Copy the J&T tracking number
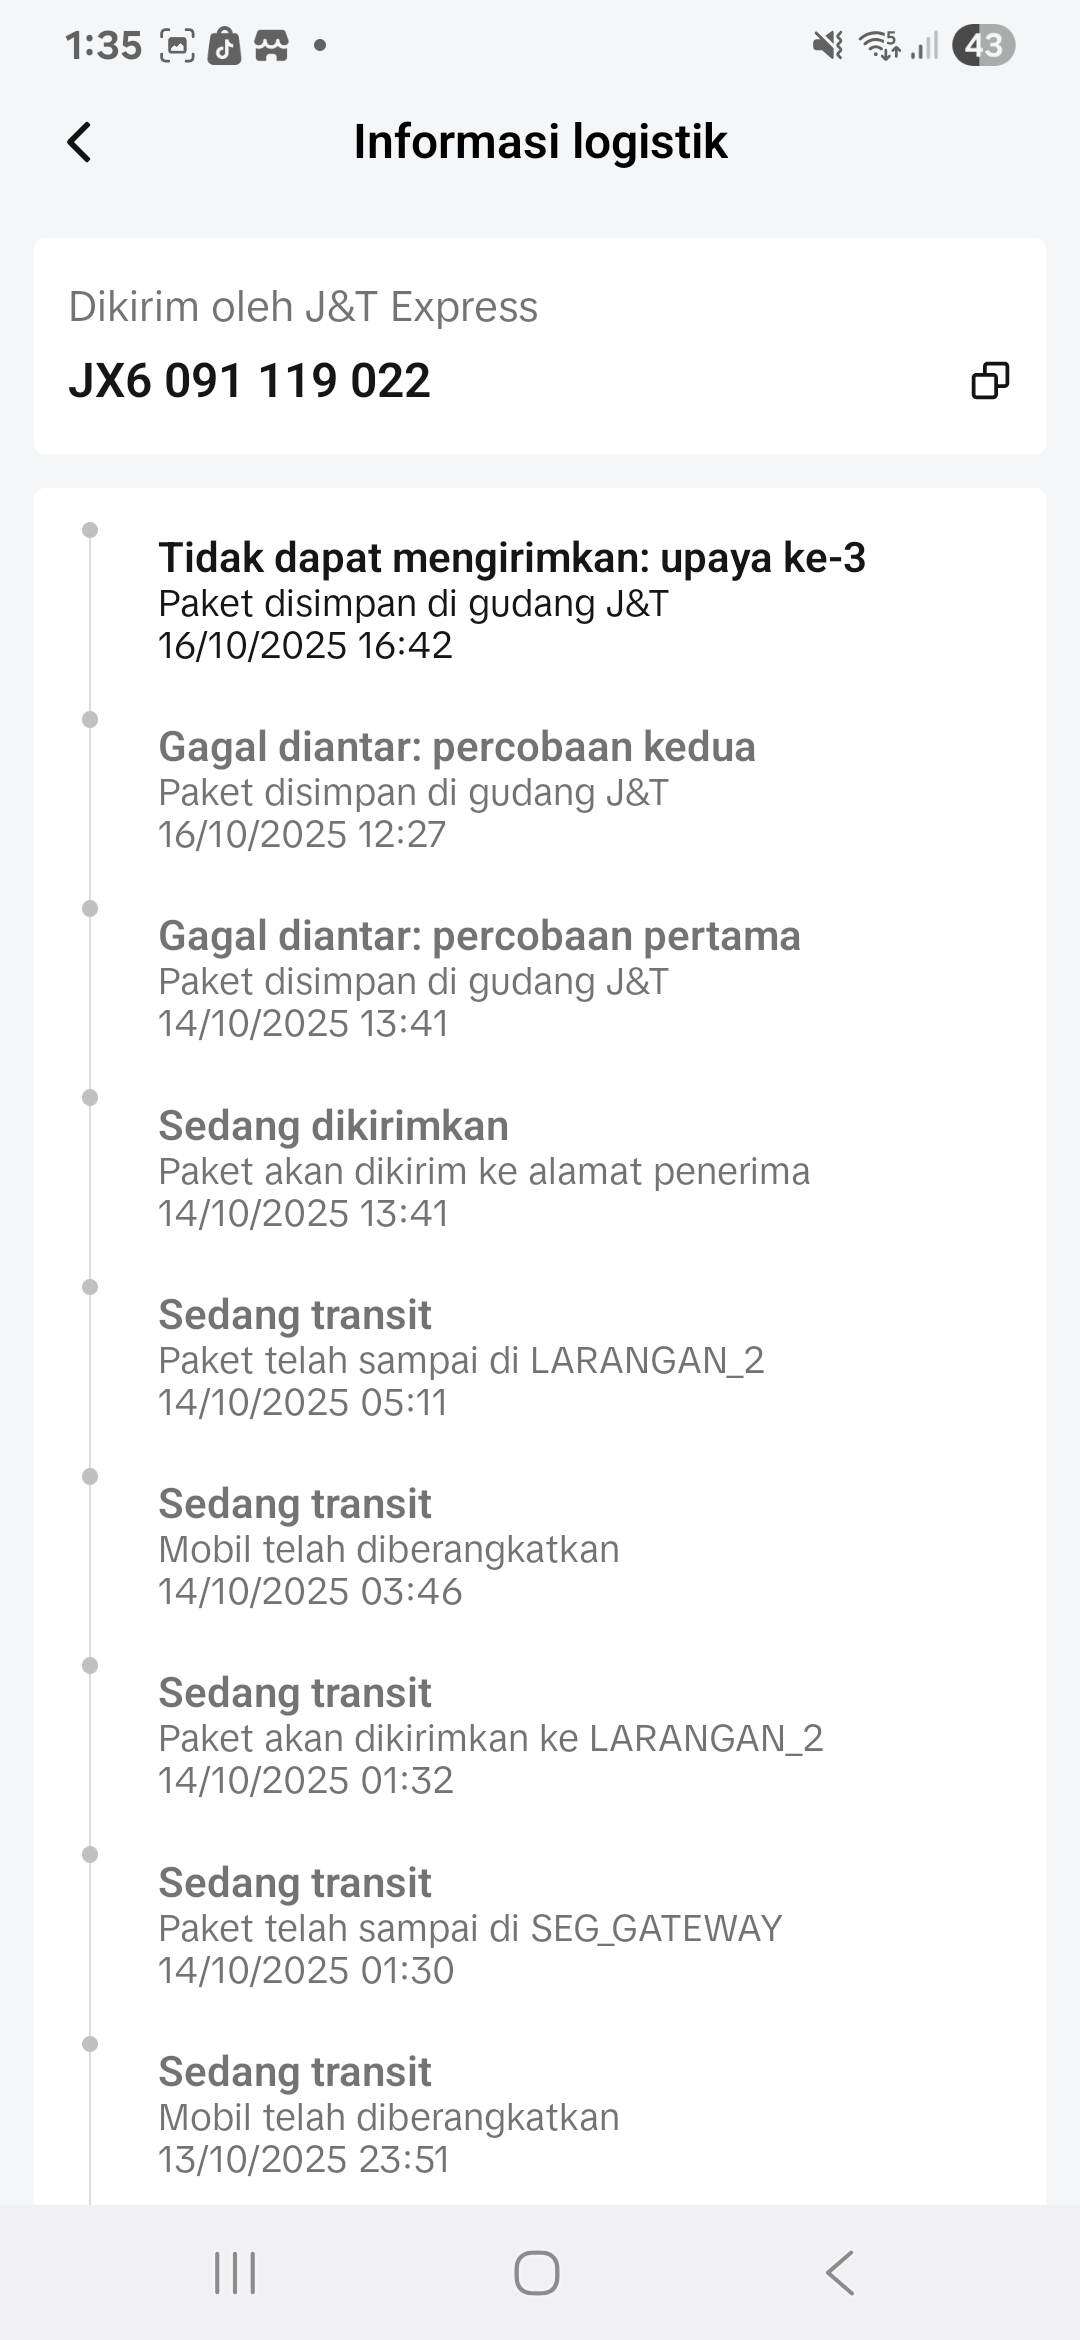Screen dimensions: 1080x2340 click(x=990, y=380)
